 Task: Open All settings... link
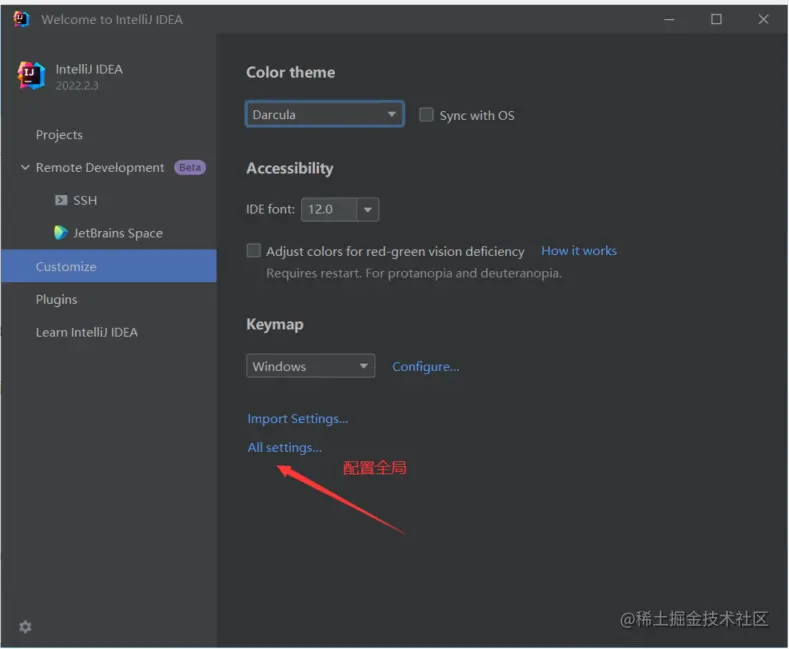[x=284, y=447]
